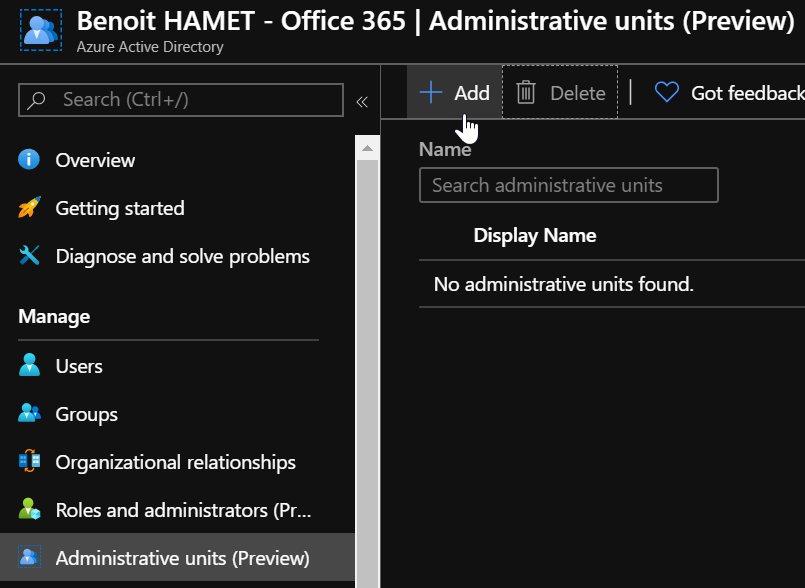Open the Got feedback link
Image resolution: width=805 pixels, height=588 pixels.
pos(746,93)
